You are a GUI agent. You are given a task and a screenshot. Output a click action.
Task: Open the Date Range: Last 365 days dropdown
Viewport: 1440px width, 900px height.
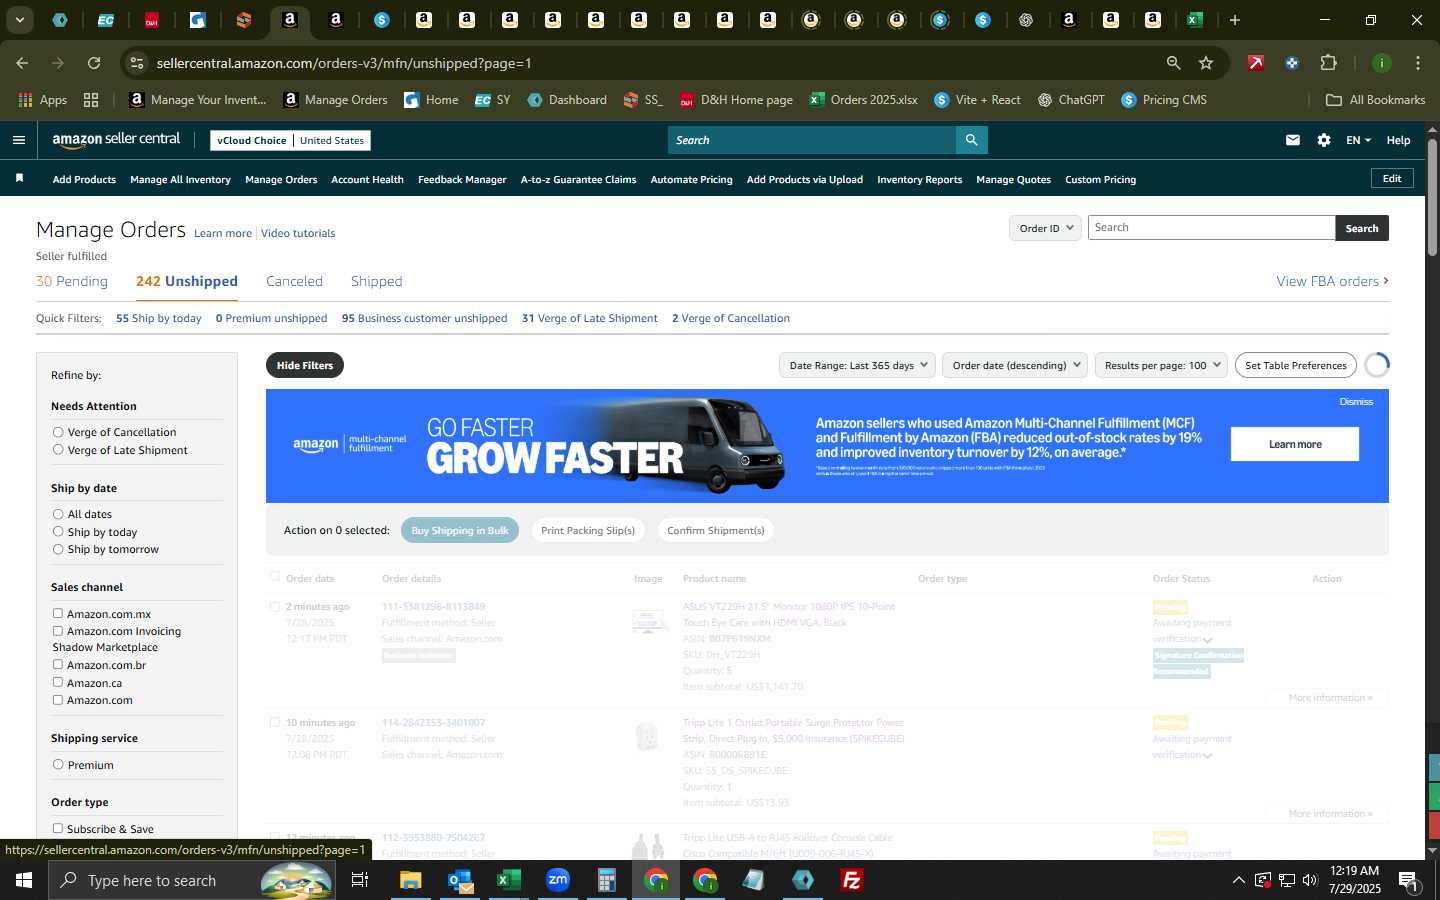857,365
